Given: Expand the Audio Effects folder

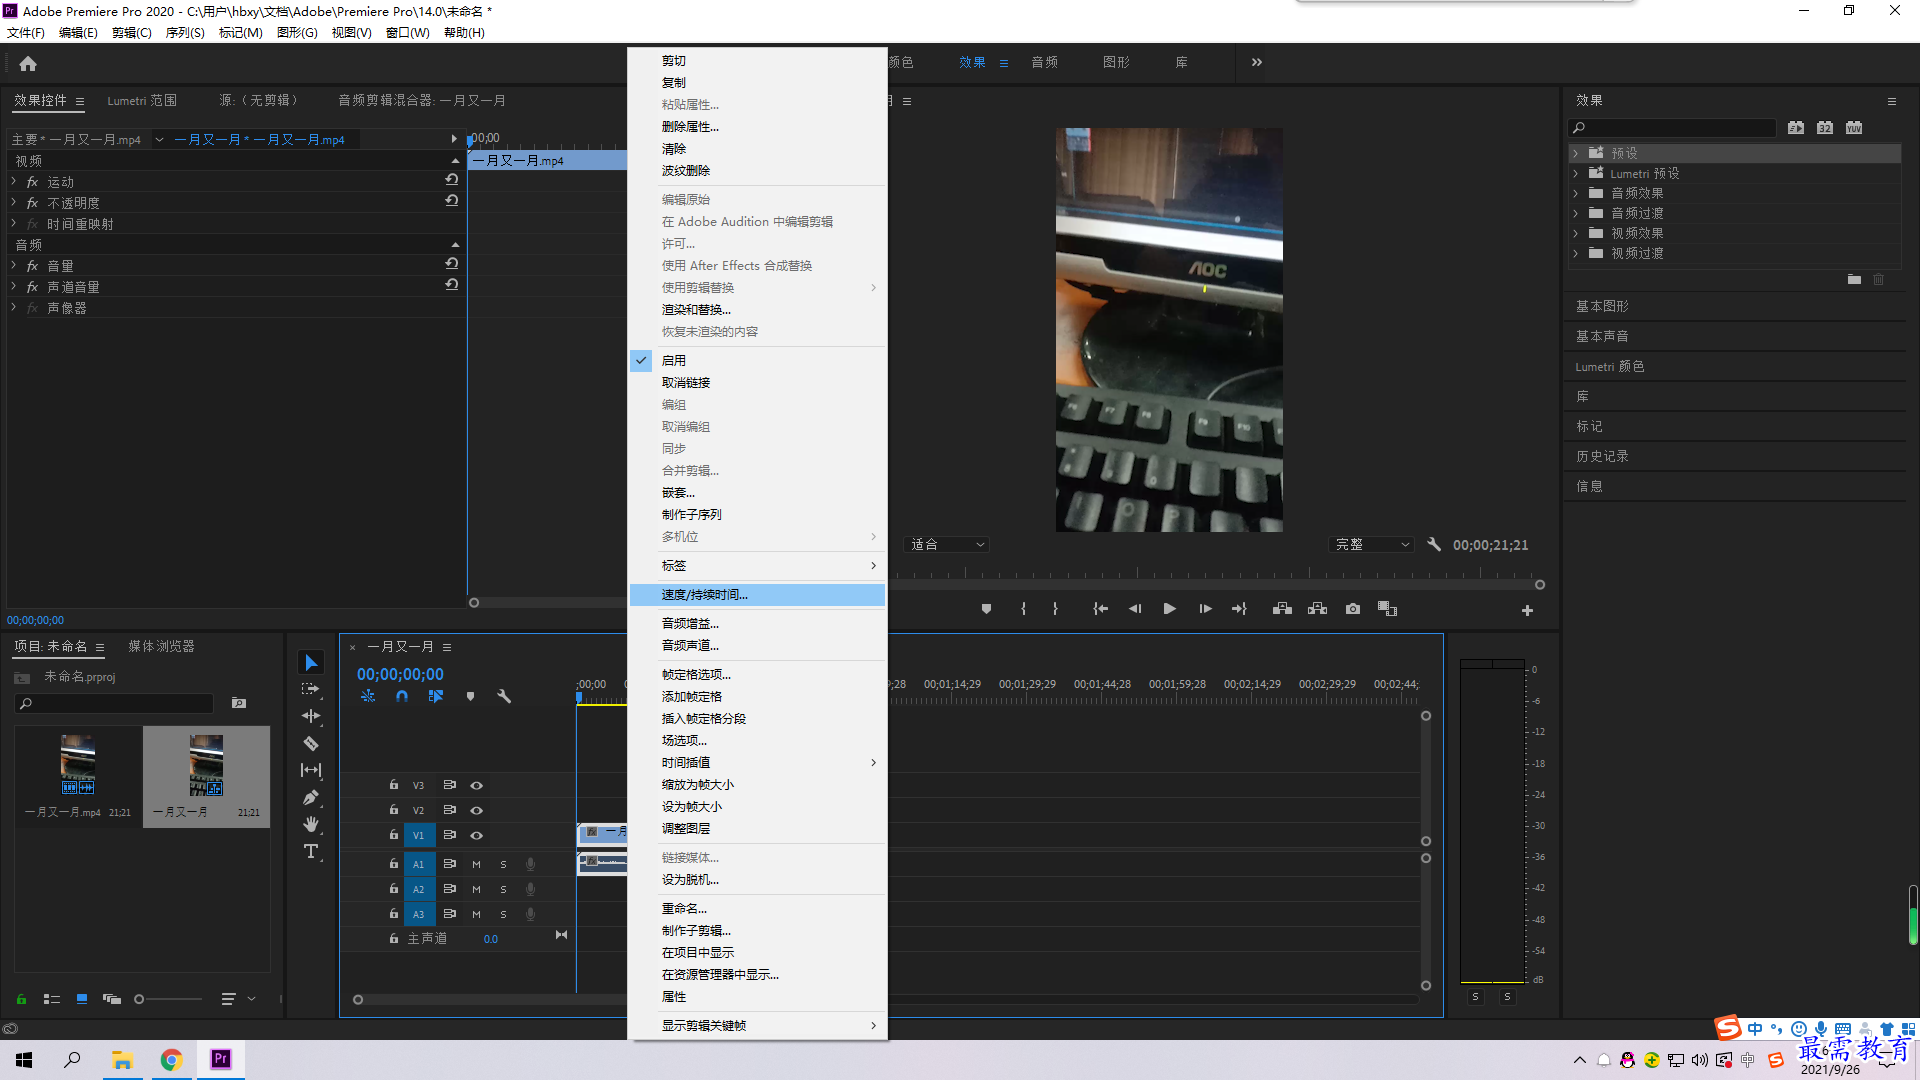Looking at the screenshot, I should 1576,193.
